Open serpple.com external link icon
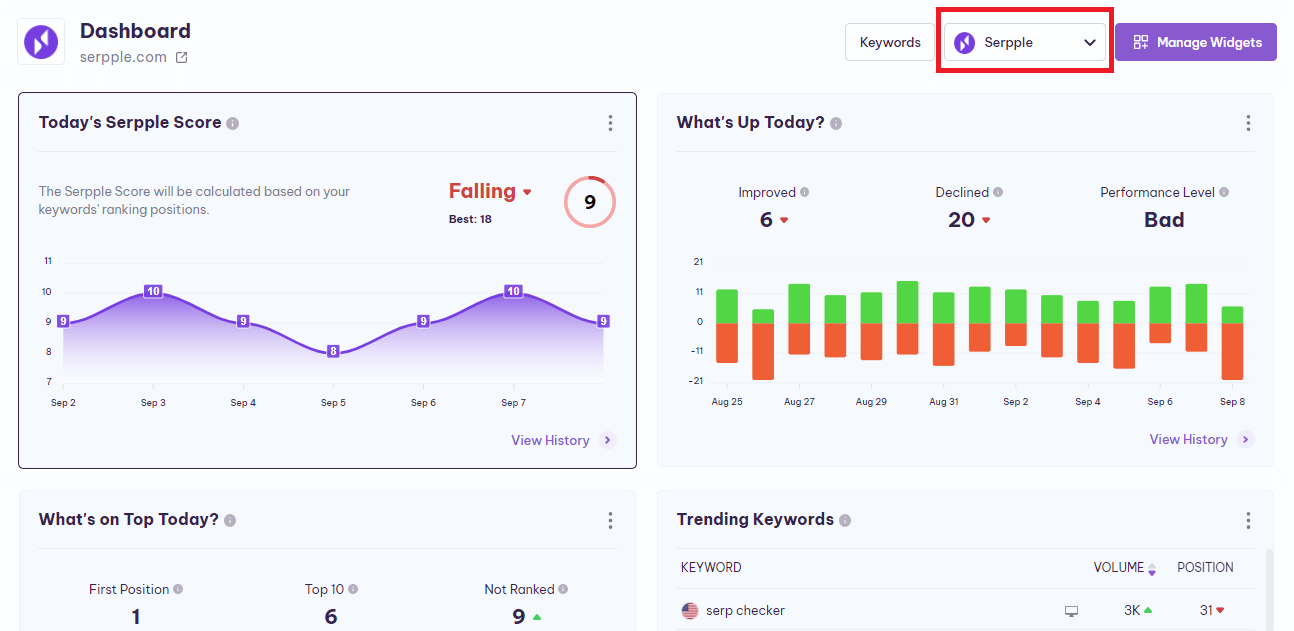This screenshot has width=1294, height=631. pyautogui.click(x=182, y=57)
